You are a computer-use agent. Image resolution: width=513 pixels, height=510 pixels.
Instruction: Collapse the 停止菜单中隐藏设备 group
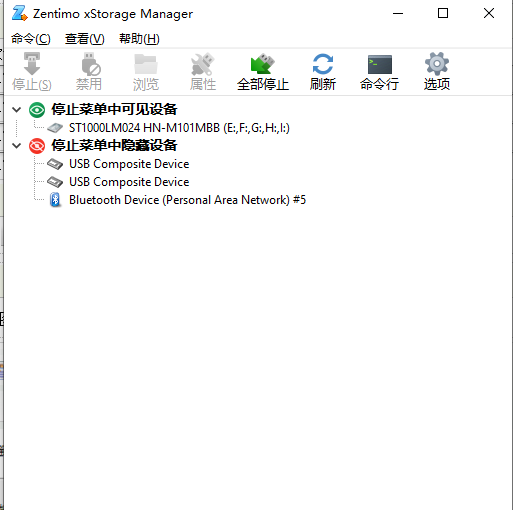pyautogui.click(x=16, y=145)
